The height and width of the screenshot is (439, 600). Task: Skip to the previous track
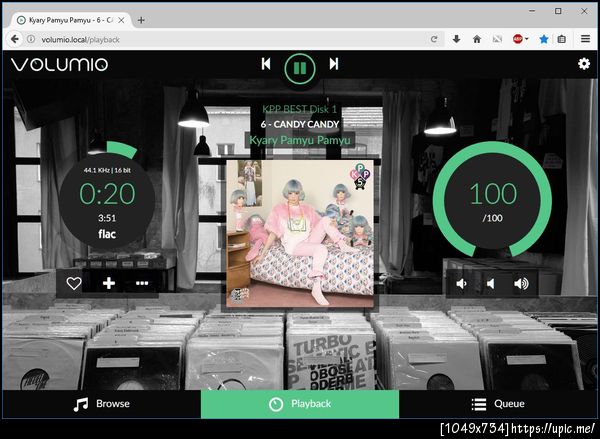[266, 64]
